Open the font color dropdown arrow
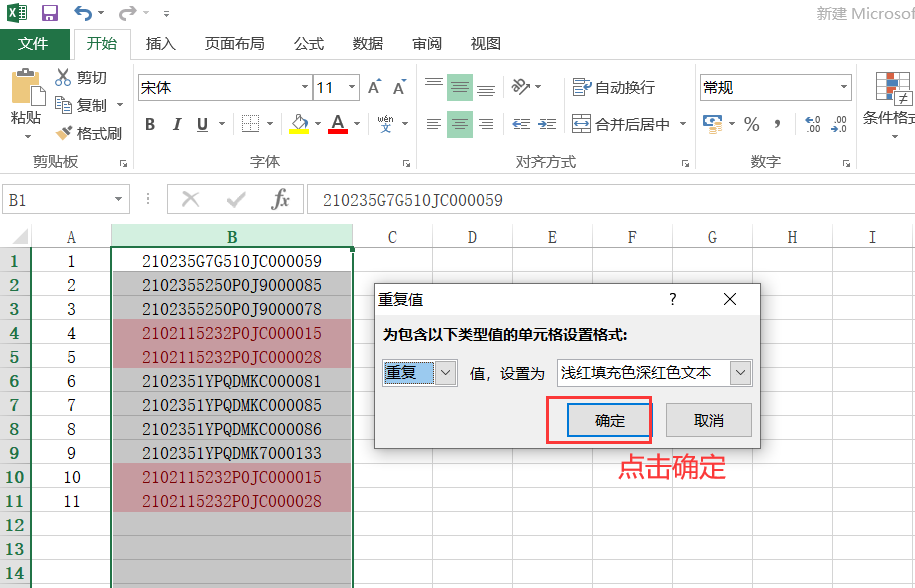This screenshot has width=915, height=588. 357,124
